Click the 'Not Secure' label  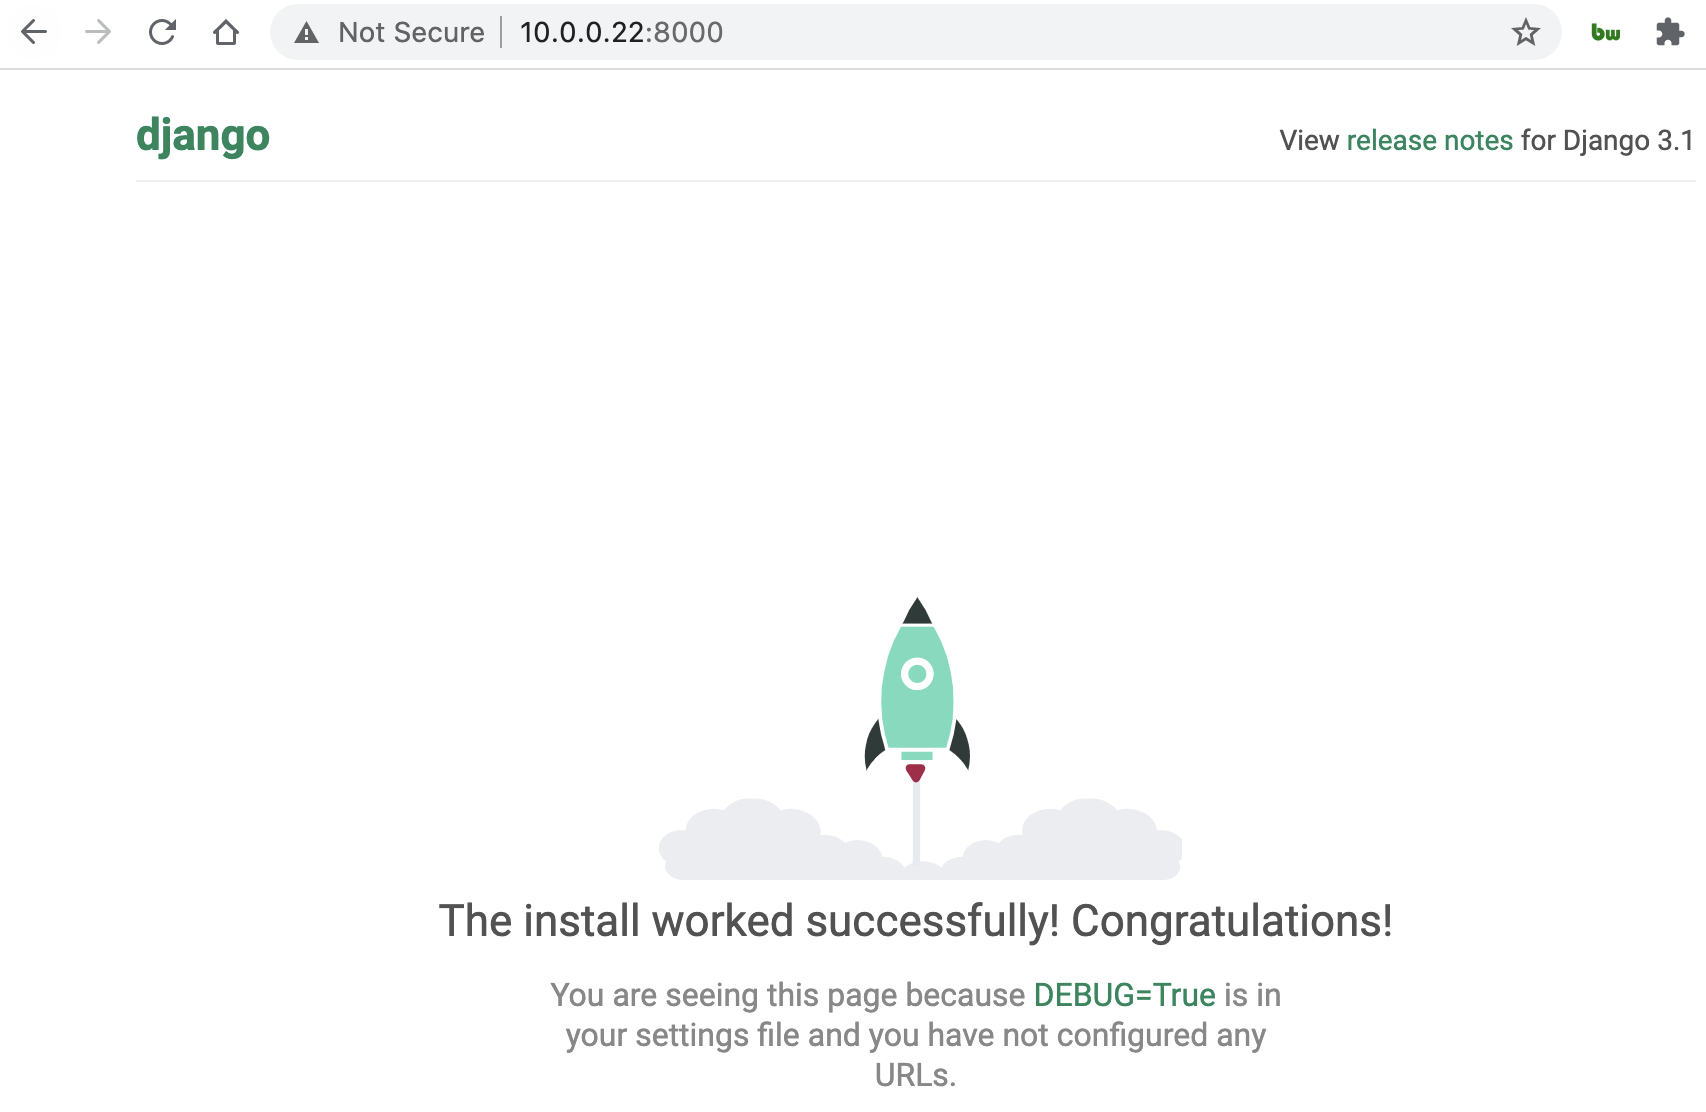(x=411, y=32)
